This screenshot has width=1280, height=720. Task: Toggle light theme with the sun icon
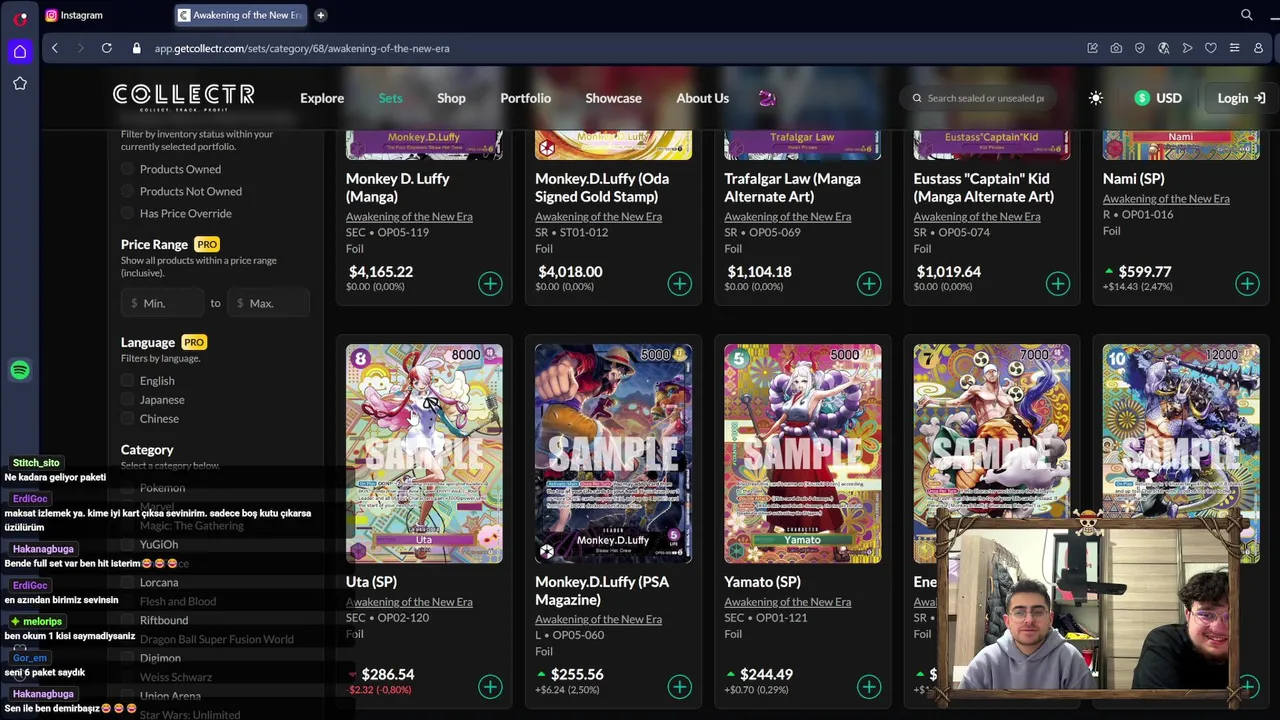pos(1096,98)
